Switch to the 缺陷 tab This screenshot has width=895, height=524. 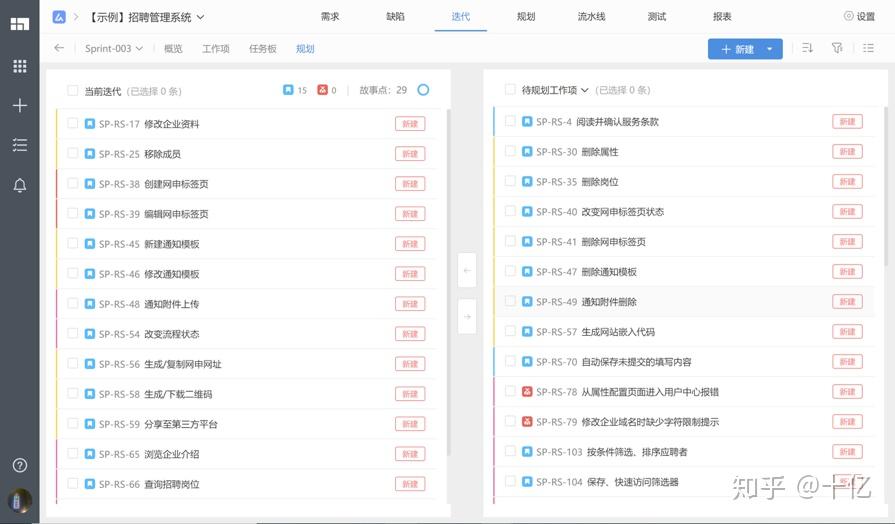(395, 17)
